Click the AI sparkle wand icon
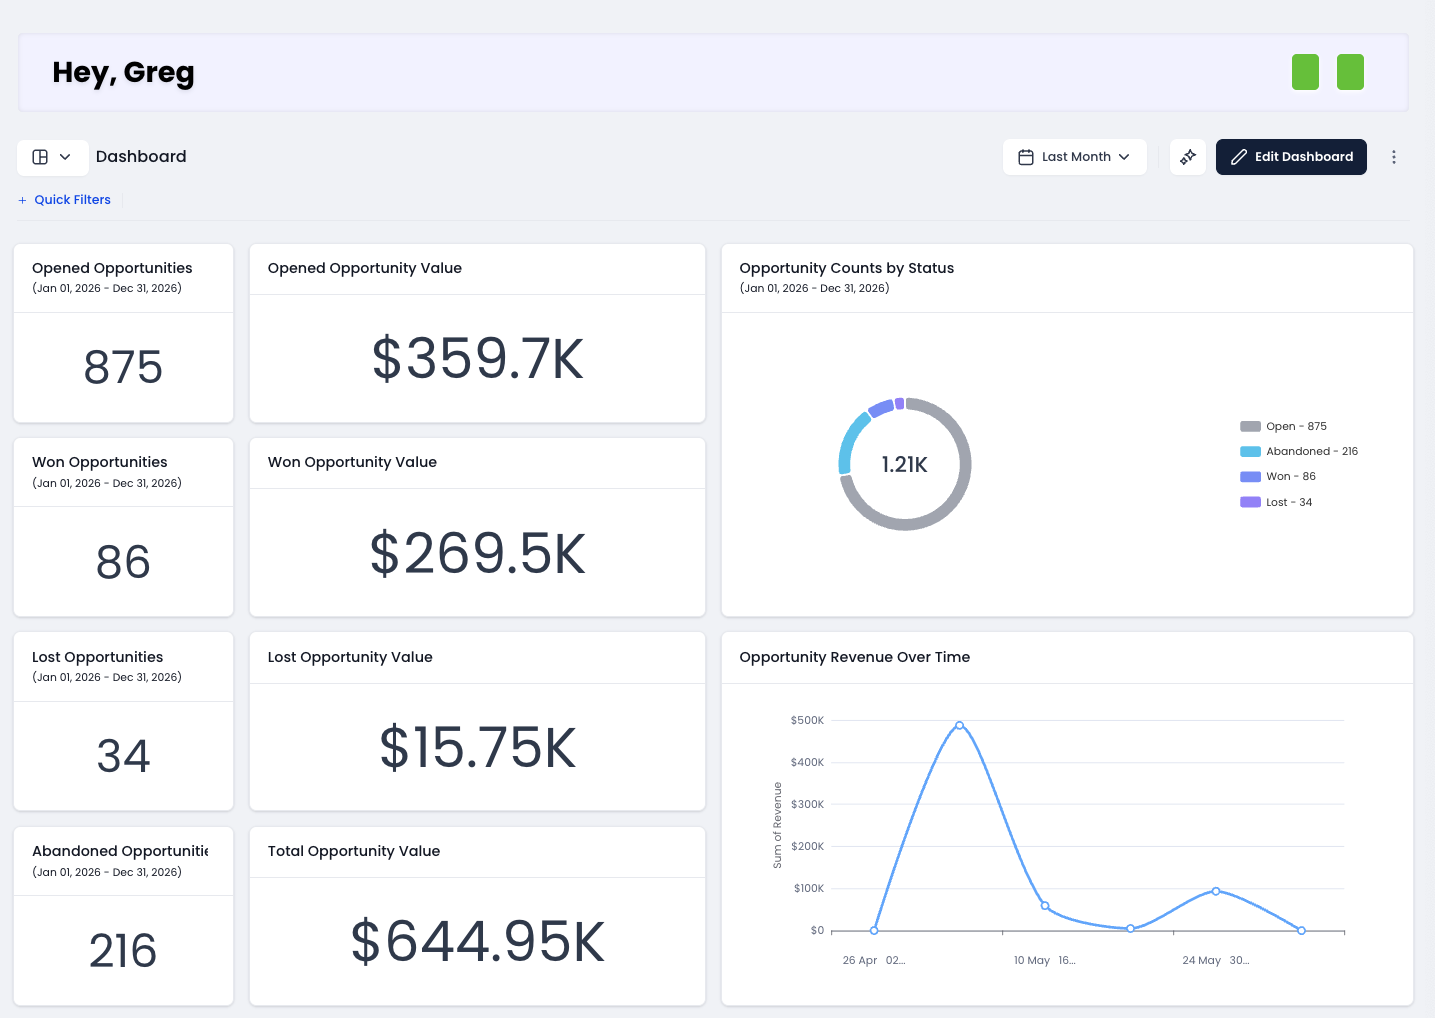The height and width of the screenshot is (1018, 1435). click(x=1187, y=157)
